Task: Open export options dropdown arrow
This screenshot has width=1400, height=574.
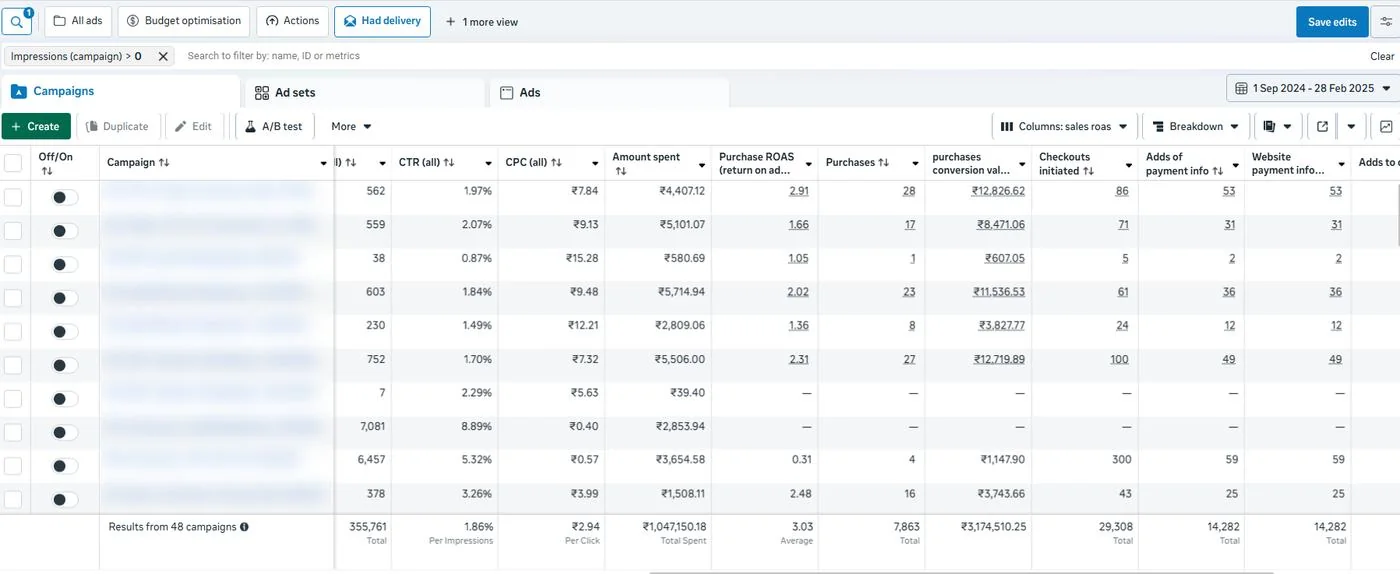Action: click(x=1351, y=127)
